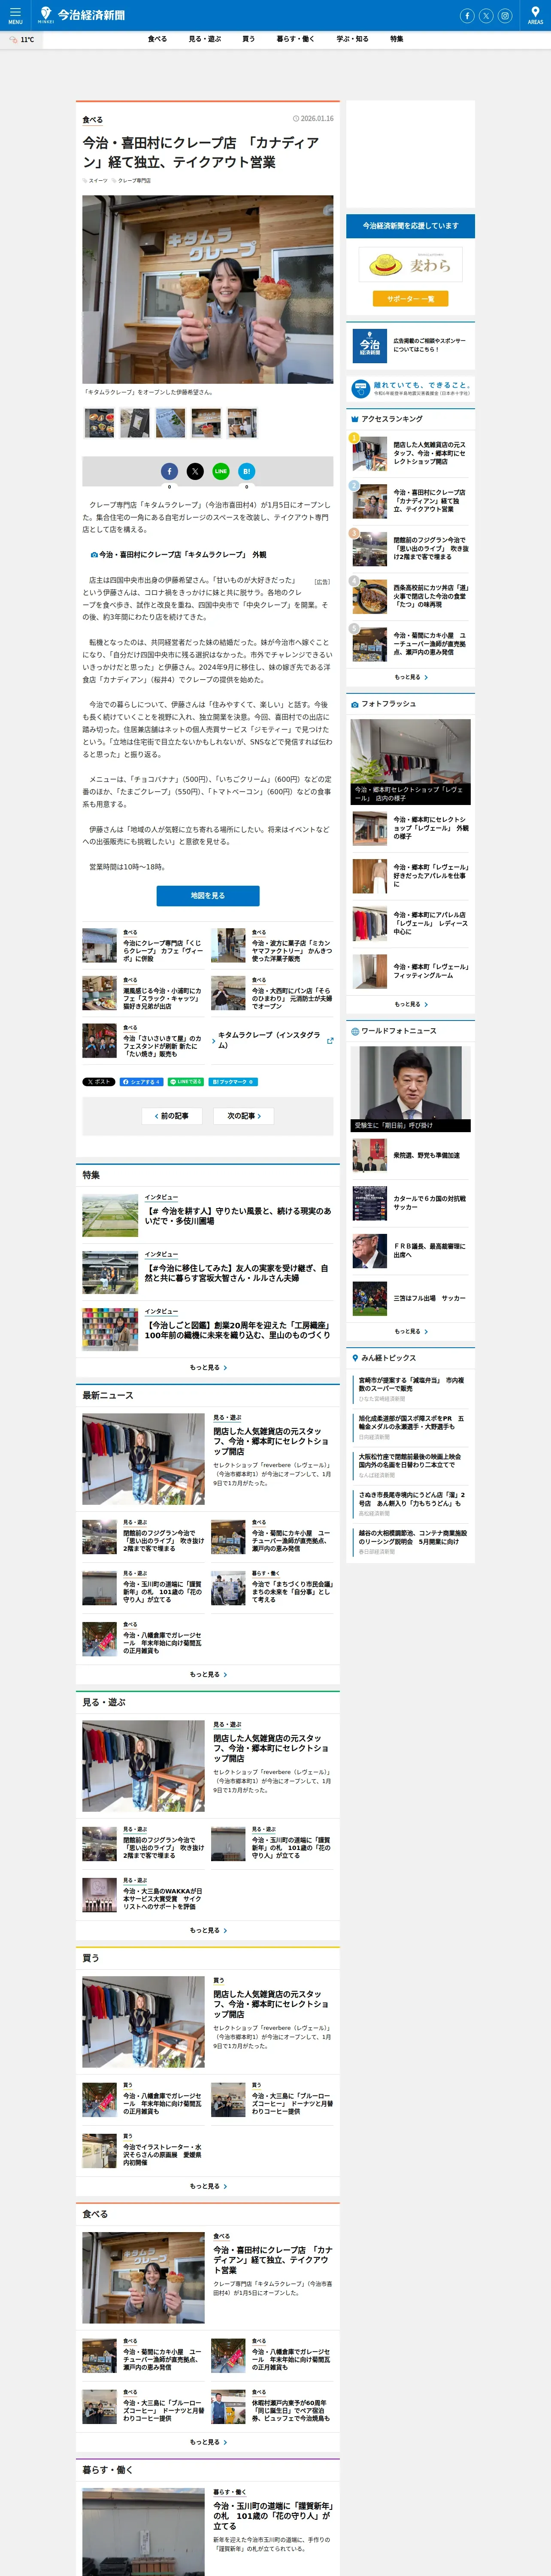Open the 買う nav menu item
Viewport: 551px width, 2576px height.
pyautogui.click(x=248, y=39)
